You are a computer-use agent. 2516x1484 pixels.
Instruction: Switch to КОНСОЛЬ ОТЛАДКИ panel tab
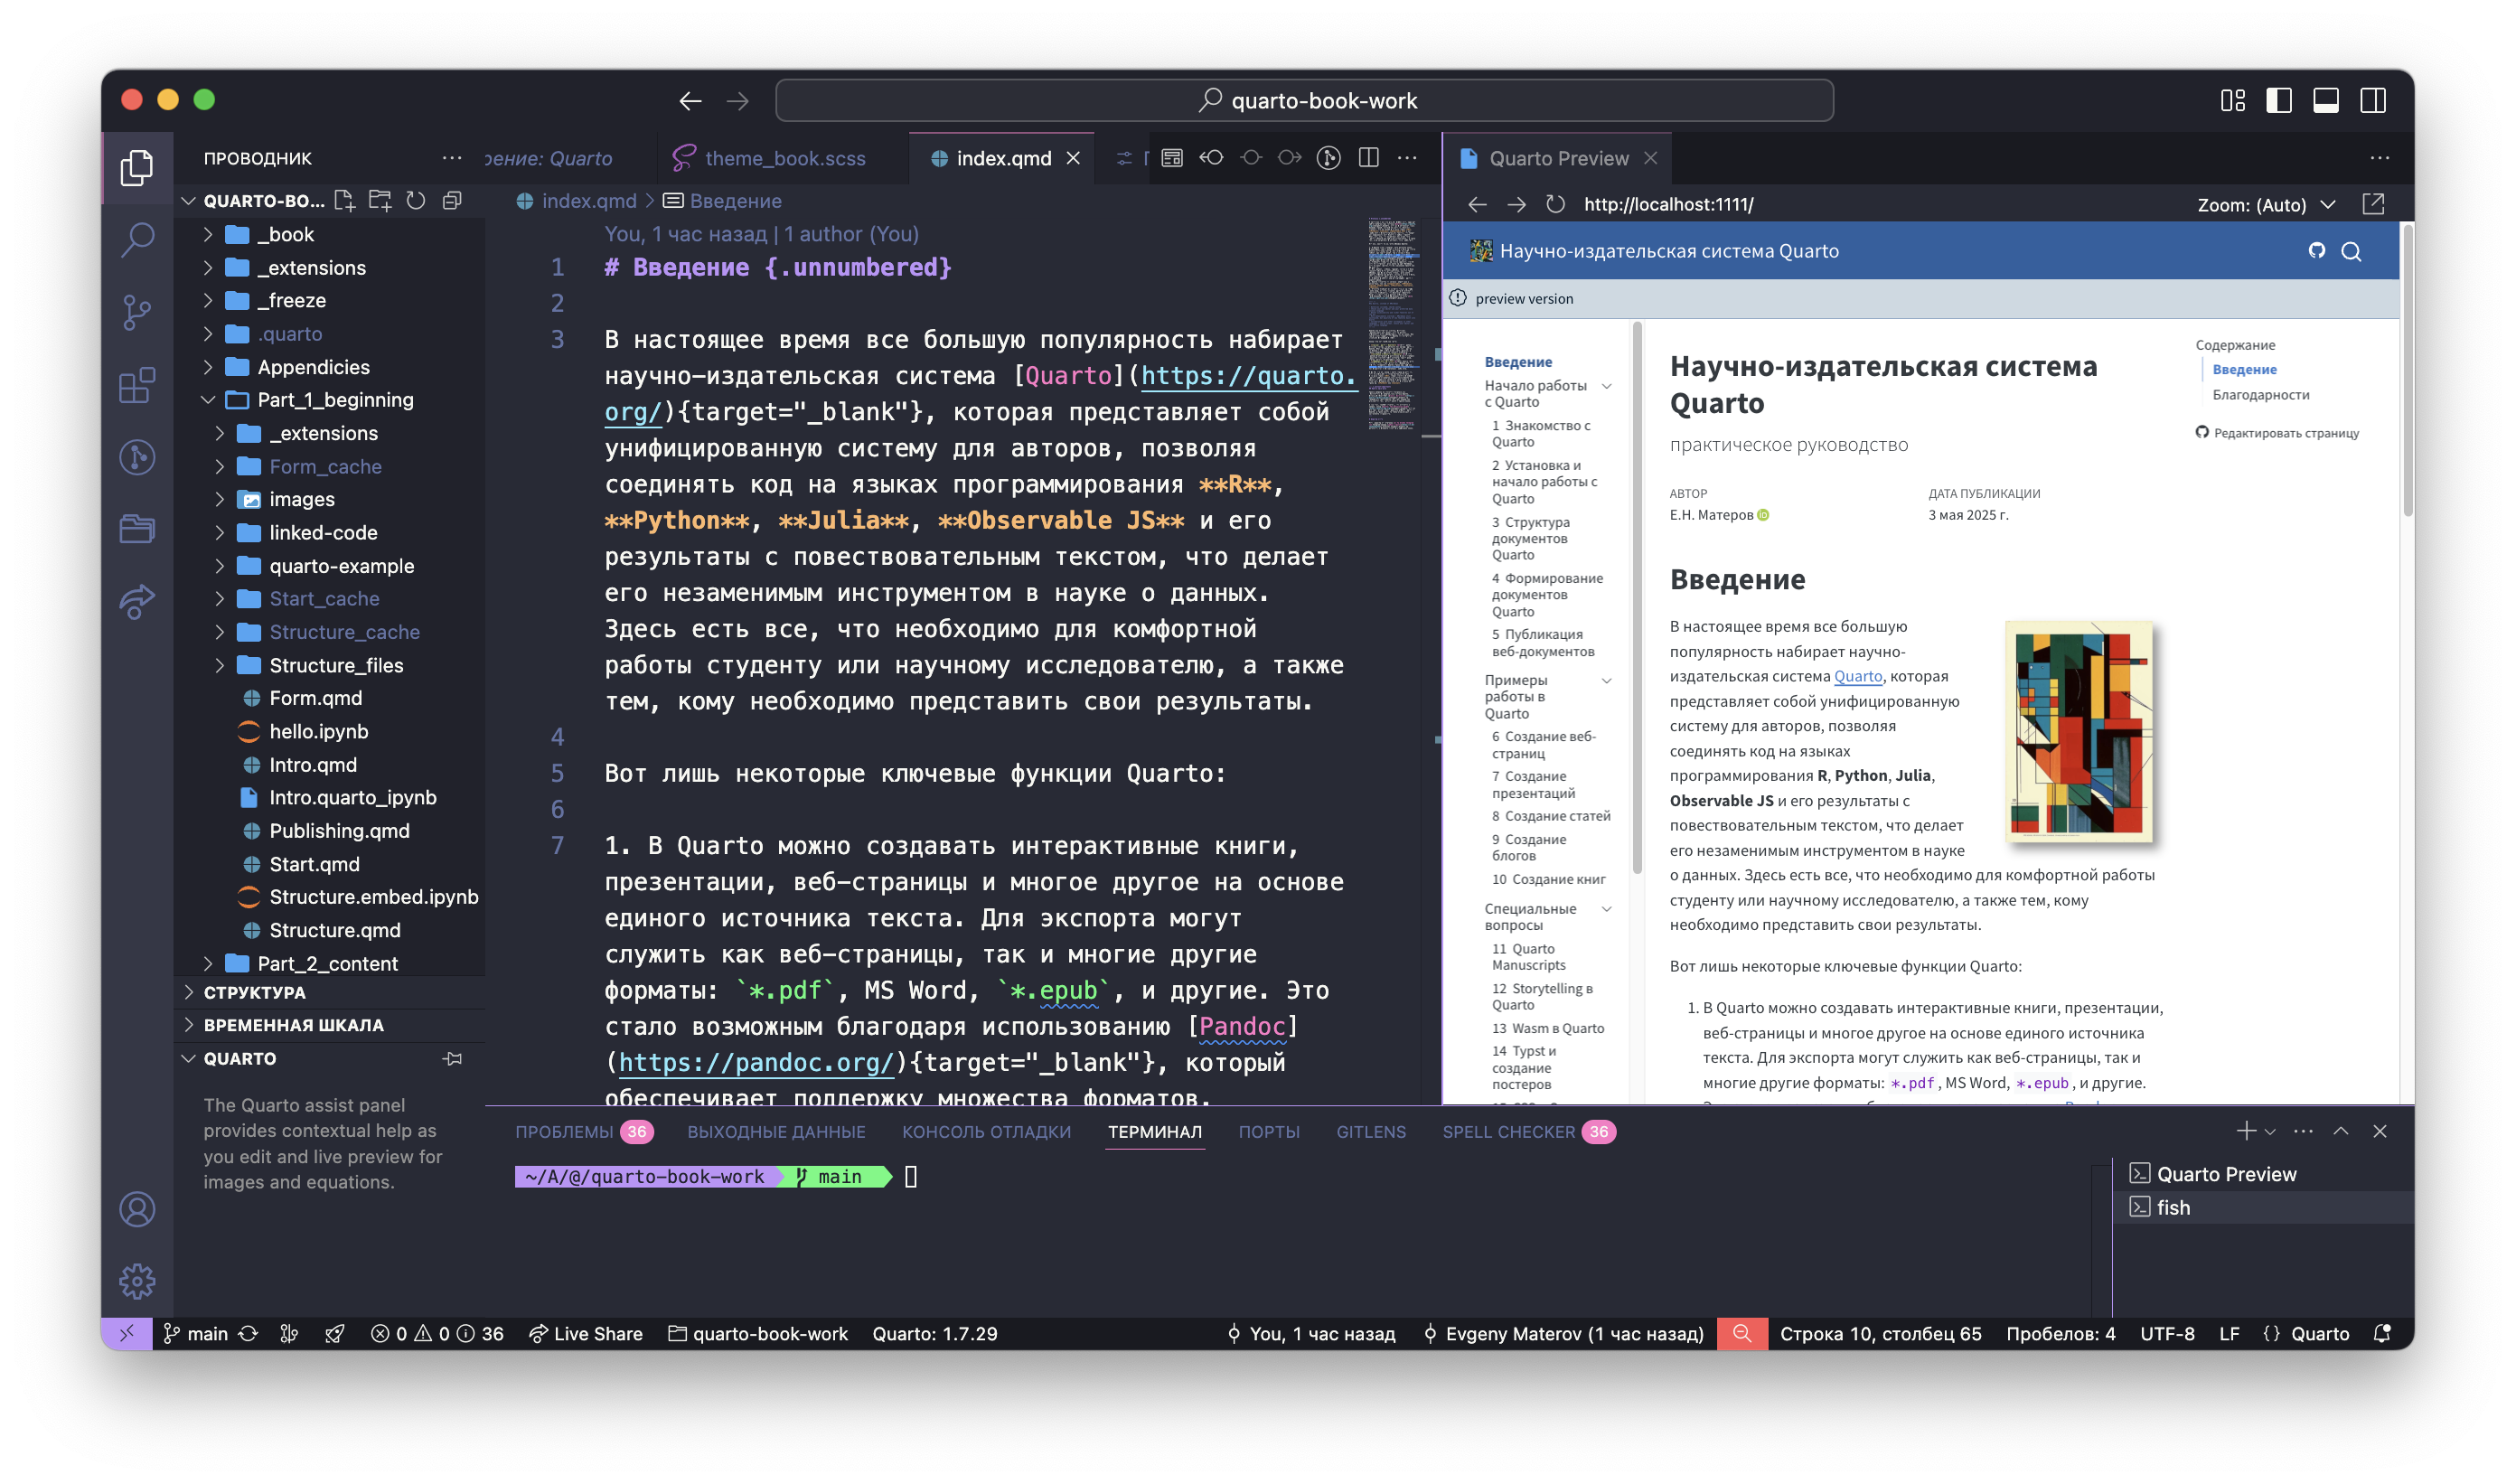click(x=986, y=1132)
